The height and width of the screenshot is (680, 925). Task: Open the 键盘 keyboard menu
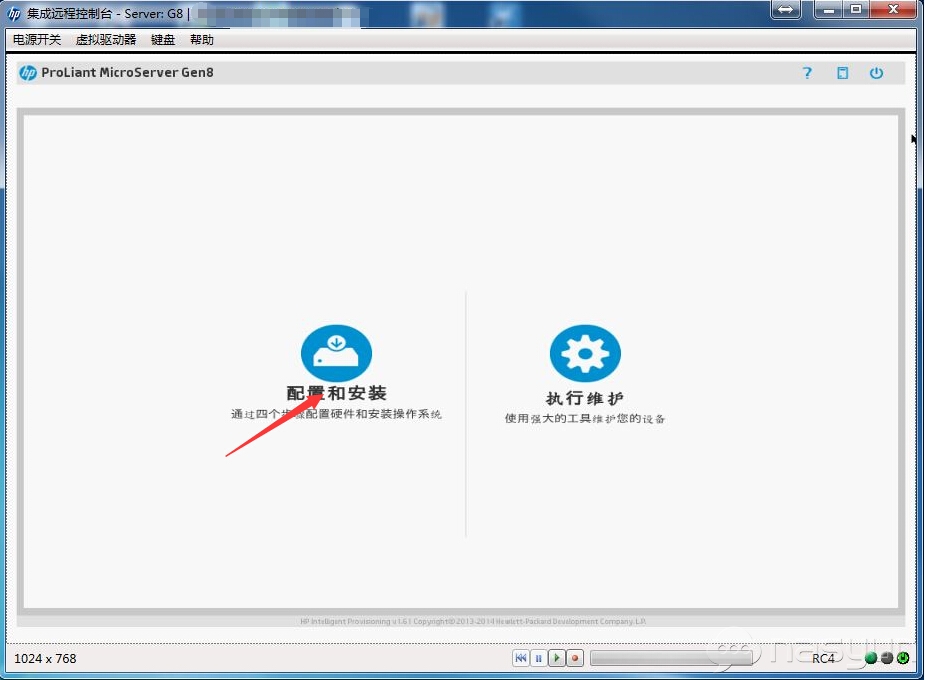click(163, 40)
